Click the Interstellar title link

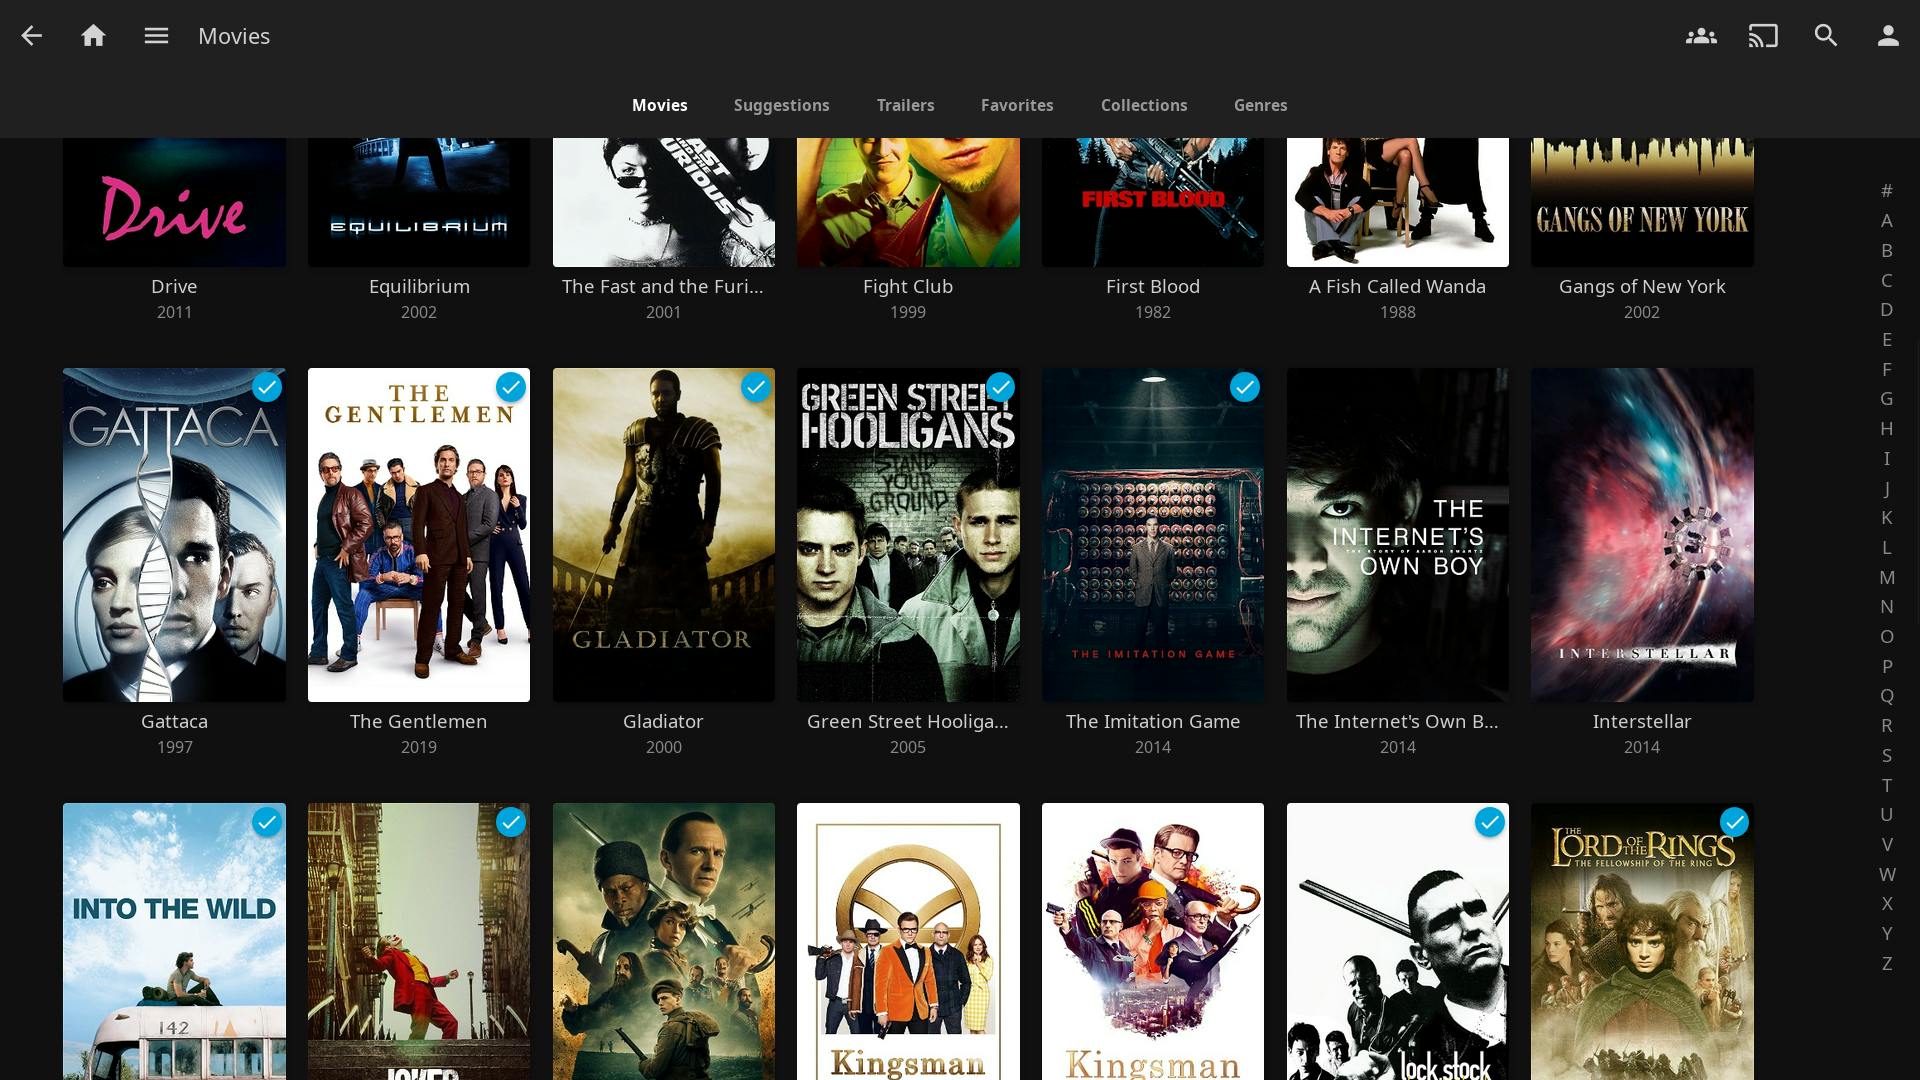pos(1641,721)
